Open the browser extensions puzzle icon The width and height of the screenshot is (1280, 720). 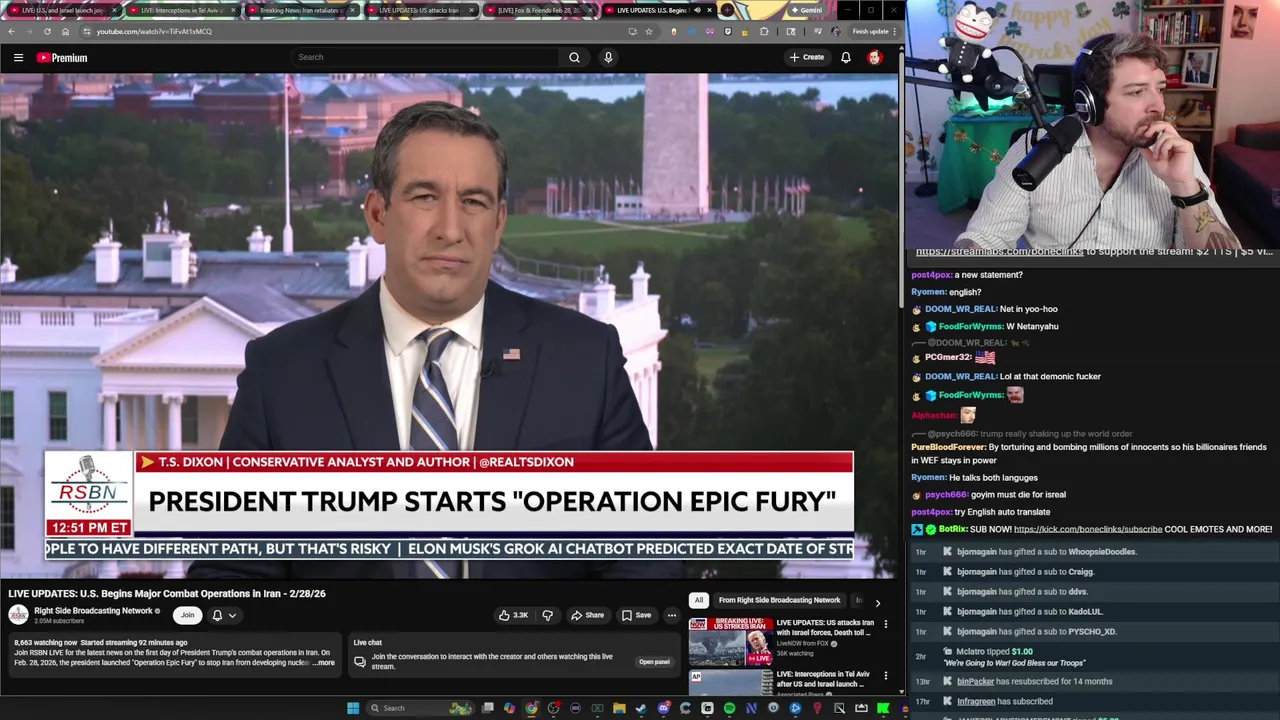pos(764,31)
